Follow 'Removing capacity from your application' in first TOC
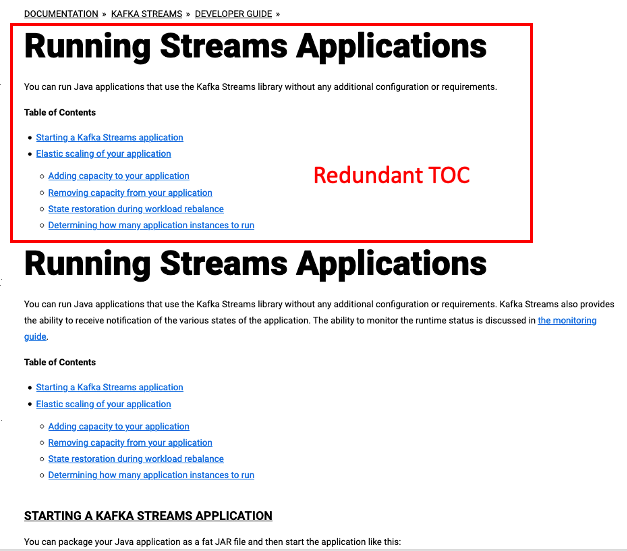Viewport: 627px width, 551px height. click(130, 193)
